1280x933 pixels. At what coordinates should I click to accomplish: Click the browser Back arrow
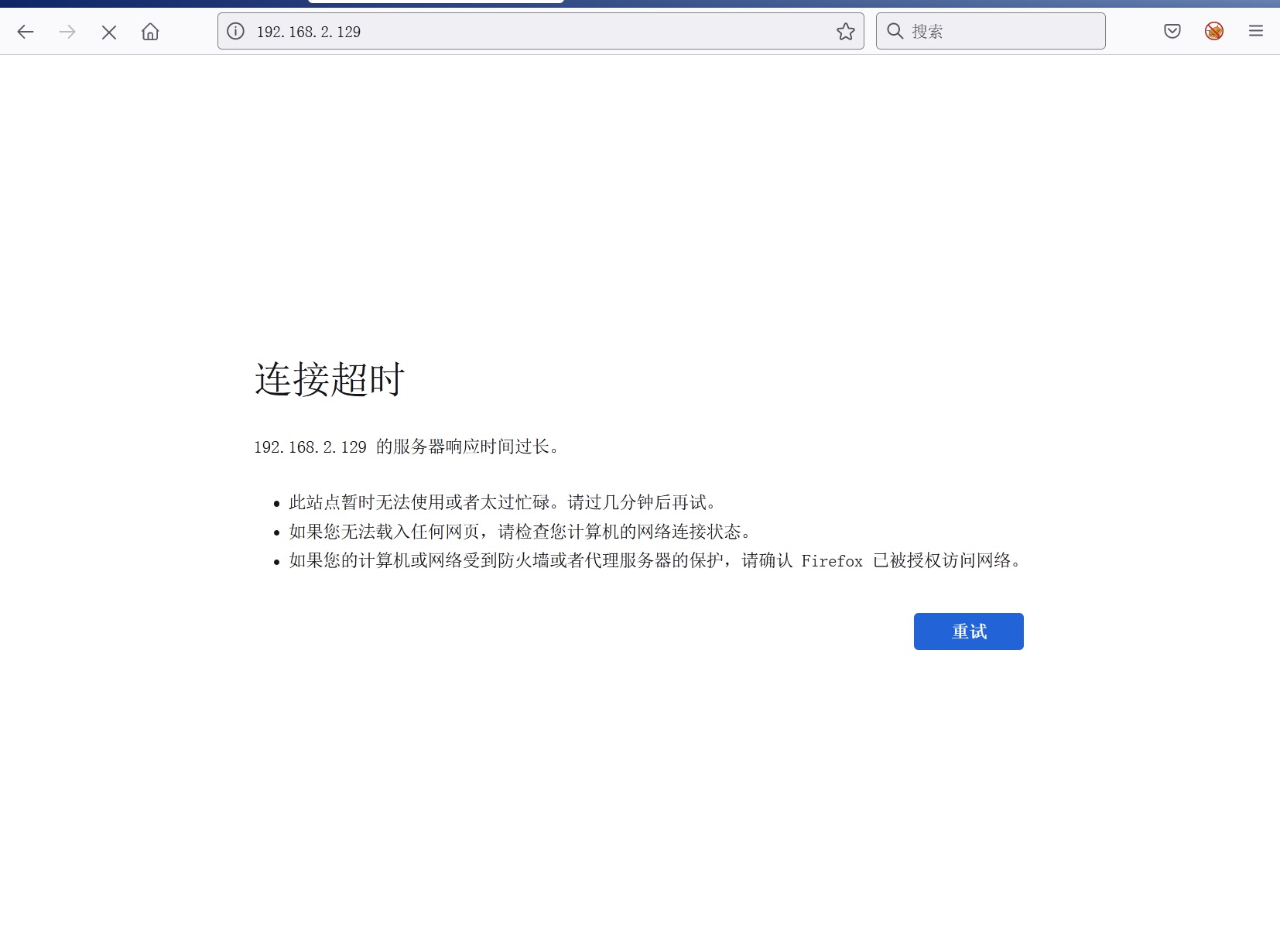25,32
